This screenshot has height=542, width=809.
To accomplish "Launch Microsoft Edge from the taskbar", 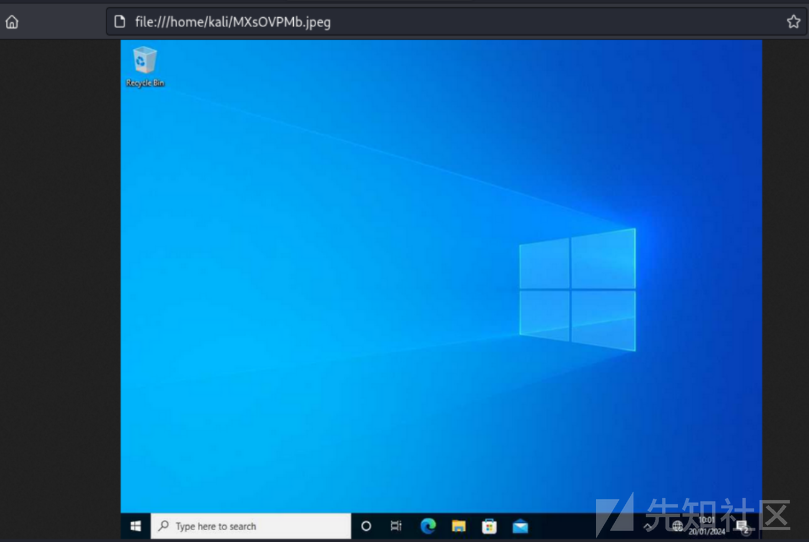I will [x=428, y=526].
